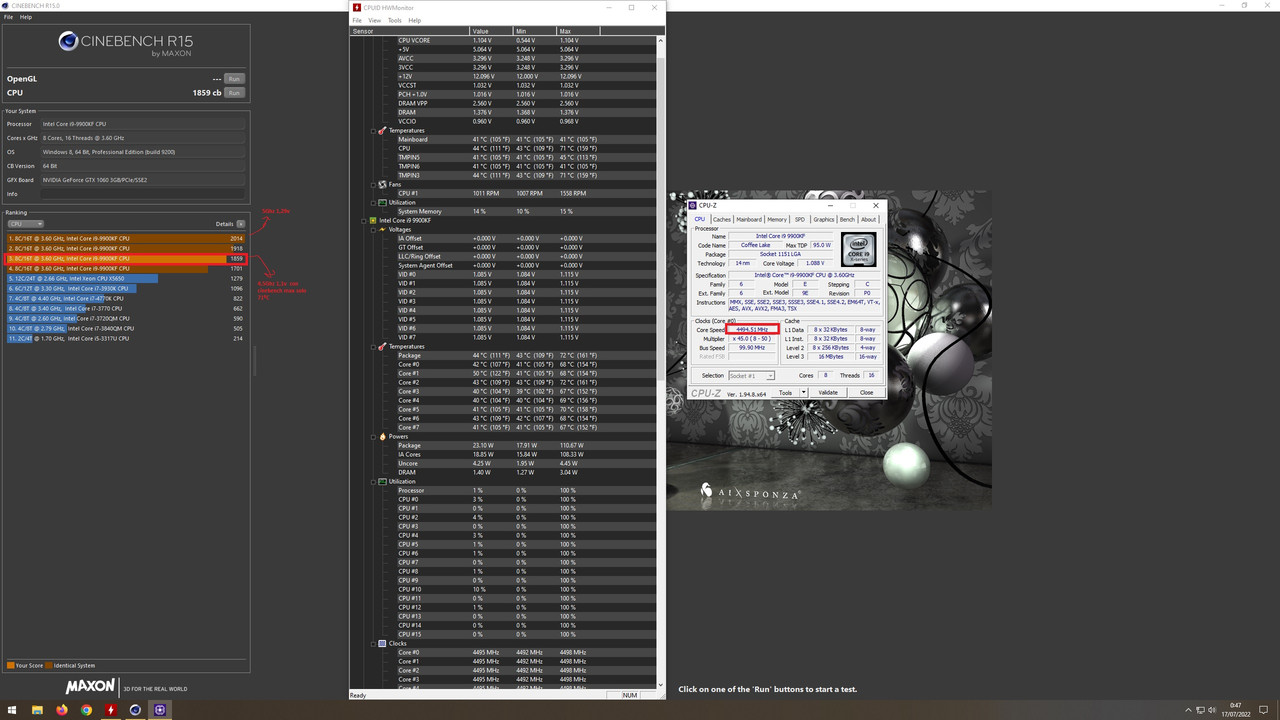Open Tools menu in HWMonitor
The image size is (1280, 720).
point(394,20)
